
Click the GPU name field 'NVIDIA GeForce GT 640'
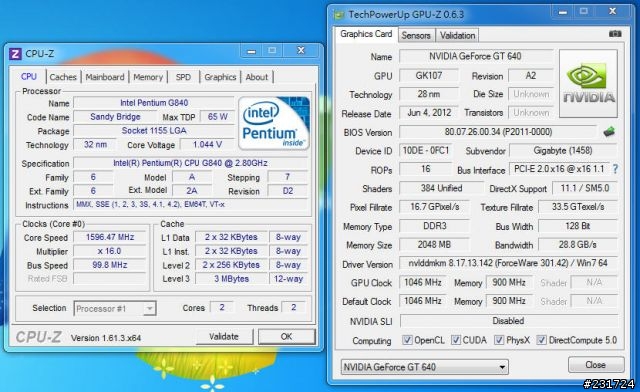[x=476, y=56]
